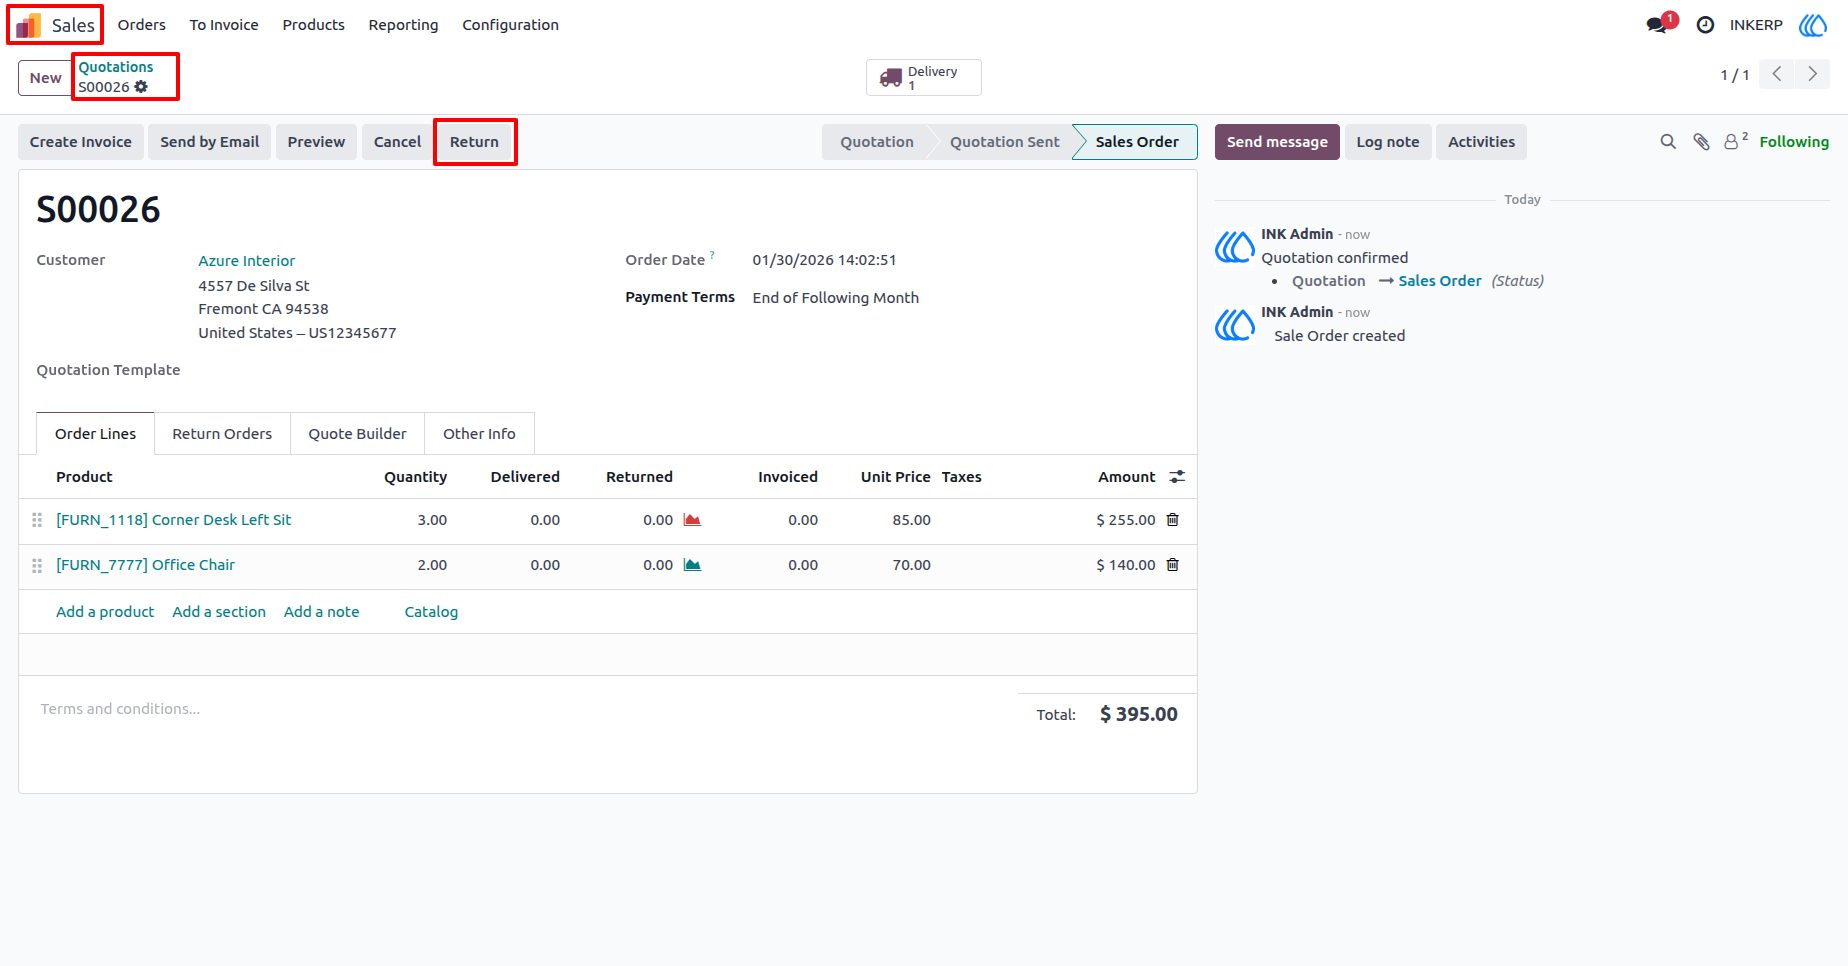The image size is (1848, 966).
Task: Show the followers list dropdown
Action: (1736, 141)
